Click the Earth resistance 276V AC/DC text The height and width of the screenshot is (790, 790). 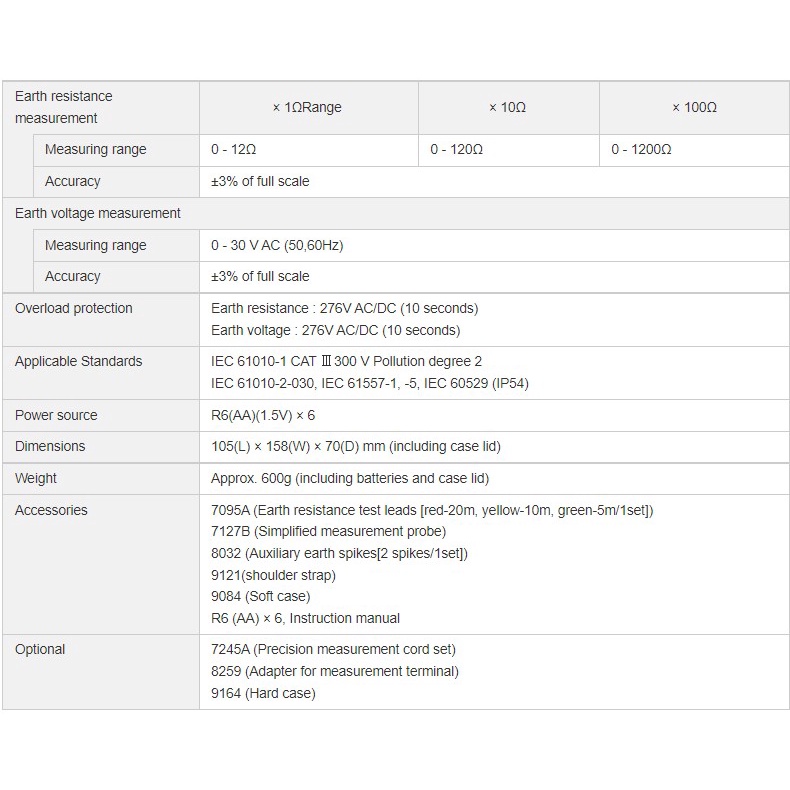pyautogui.click(x=345, y=308)
